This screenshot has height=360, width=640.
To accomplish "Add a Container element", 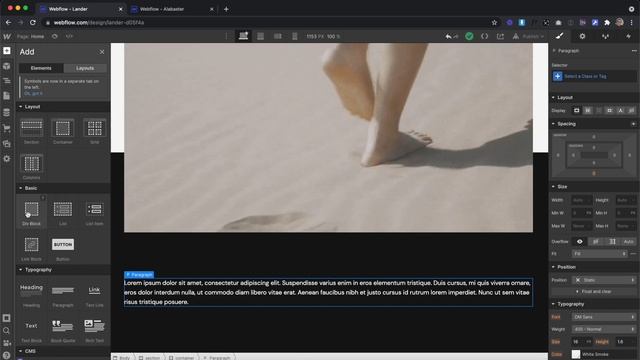I will (63, 131).
